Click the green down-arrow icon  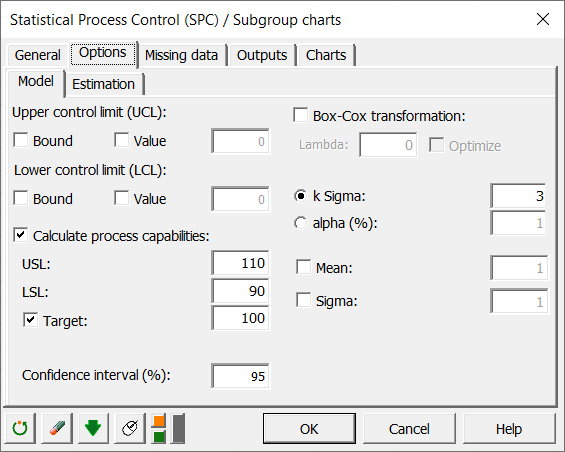coord(93,428)
